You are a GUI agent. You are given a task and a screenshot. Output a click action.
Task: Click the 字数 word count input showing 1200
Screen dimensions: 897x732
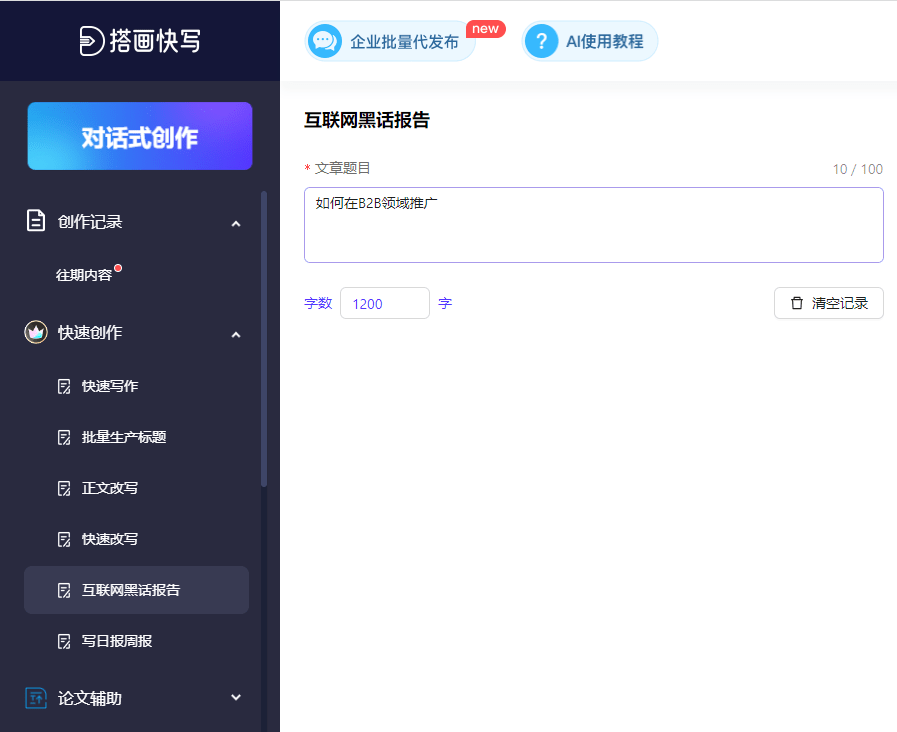[384, 303]
